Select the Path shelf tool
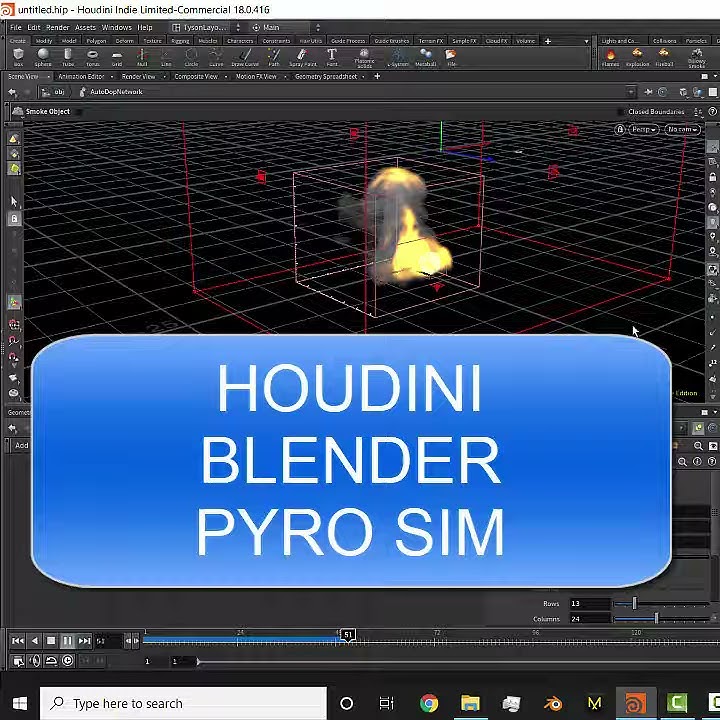The height and width of the screenshot is (720, 720). pos(274,57)
